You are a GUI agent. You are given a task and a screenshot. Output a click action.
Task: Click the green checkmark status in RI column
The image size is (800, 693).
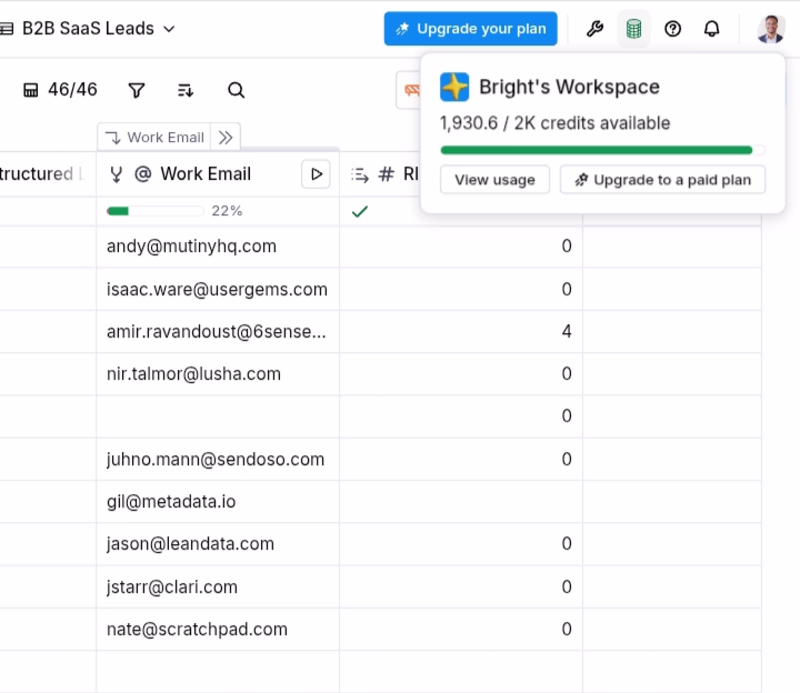(x=360, y=211)
